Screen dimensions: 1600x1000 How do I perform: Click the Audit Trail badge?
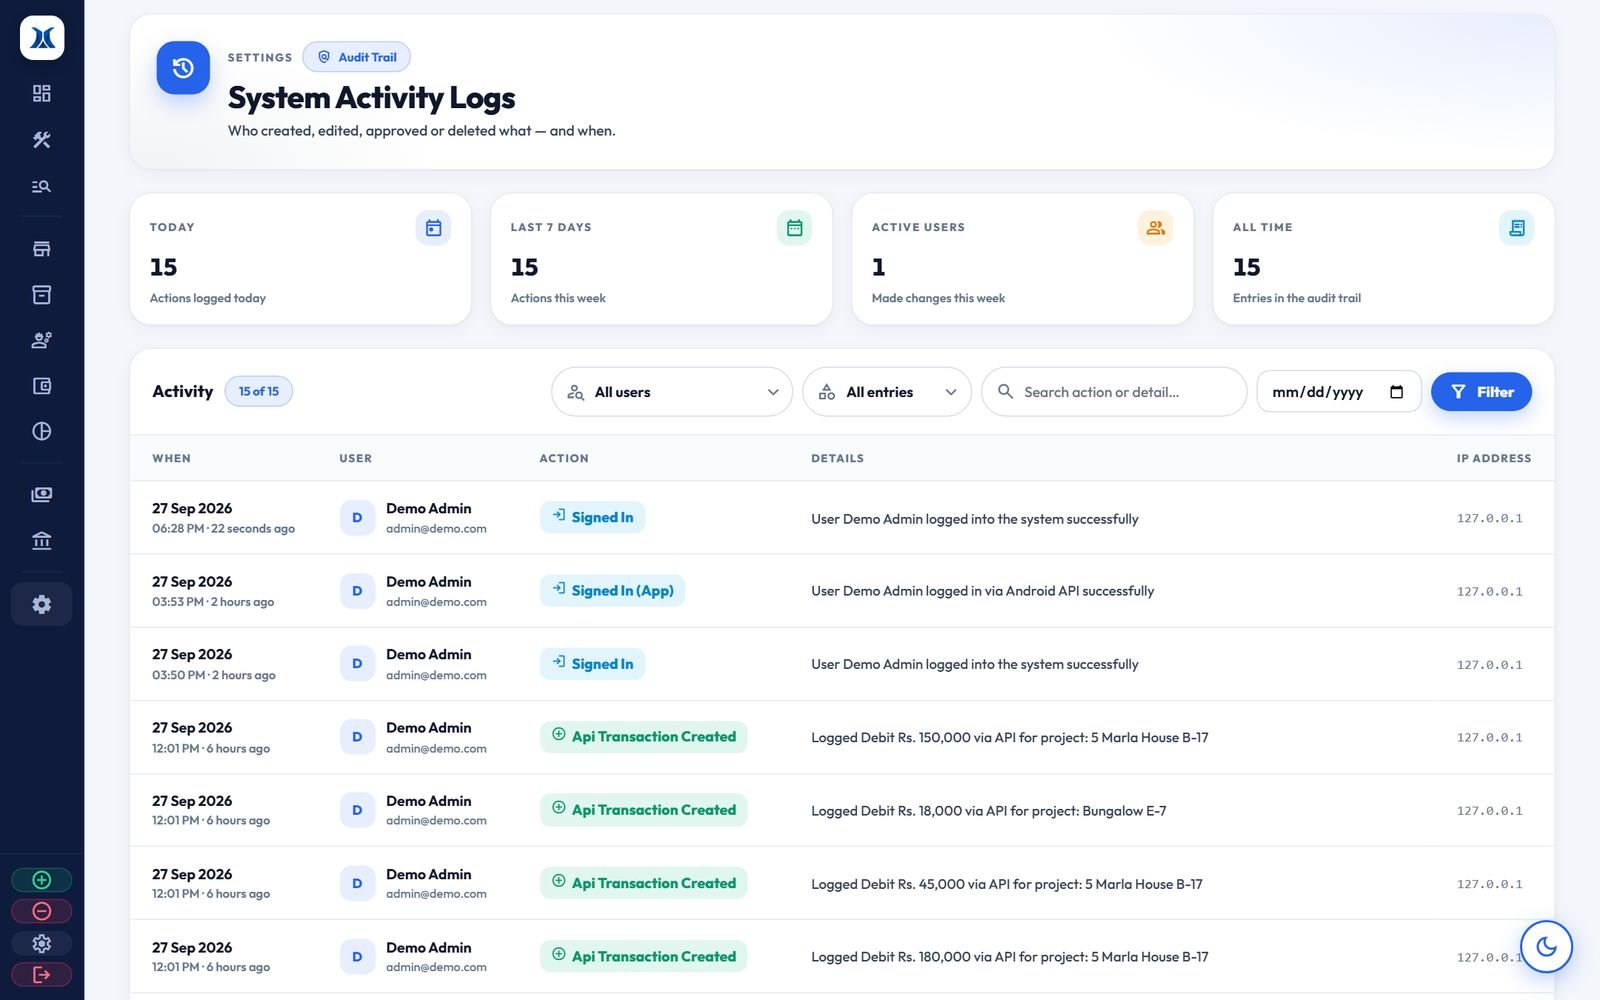click(x=357, y=57)
